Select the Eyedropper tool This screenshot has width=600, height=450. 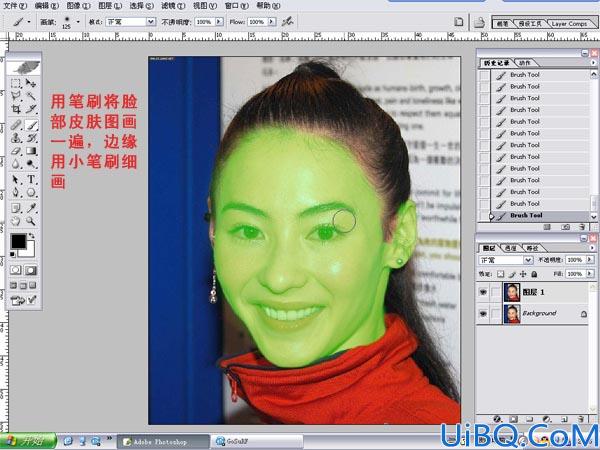pyautogui.click(x=31, y=208)
